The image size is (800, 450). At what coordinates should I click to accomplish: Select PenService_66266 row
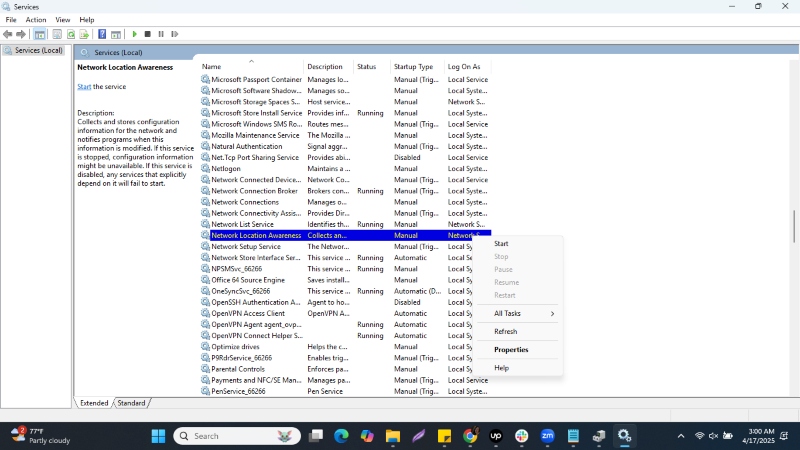click(345, 391)
